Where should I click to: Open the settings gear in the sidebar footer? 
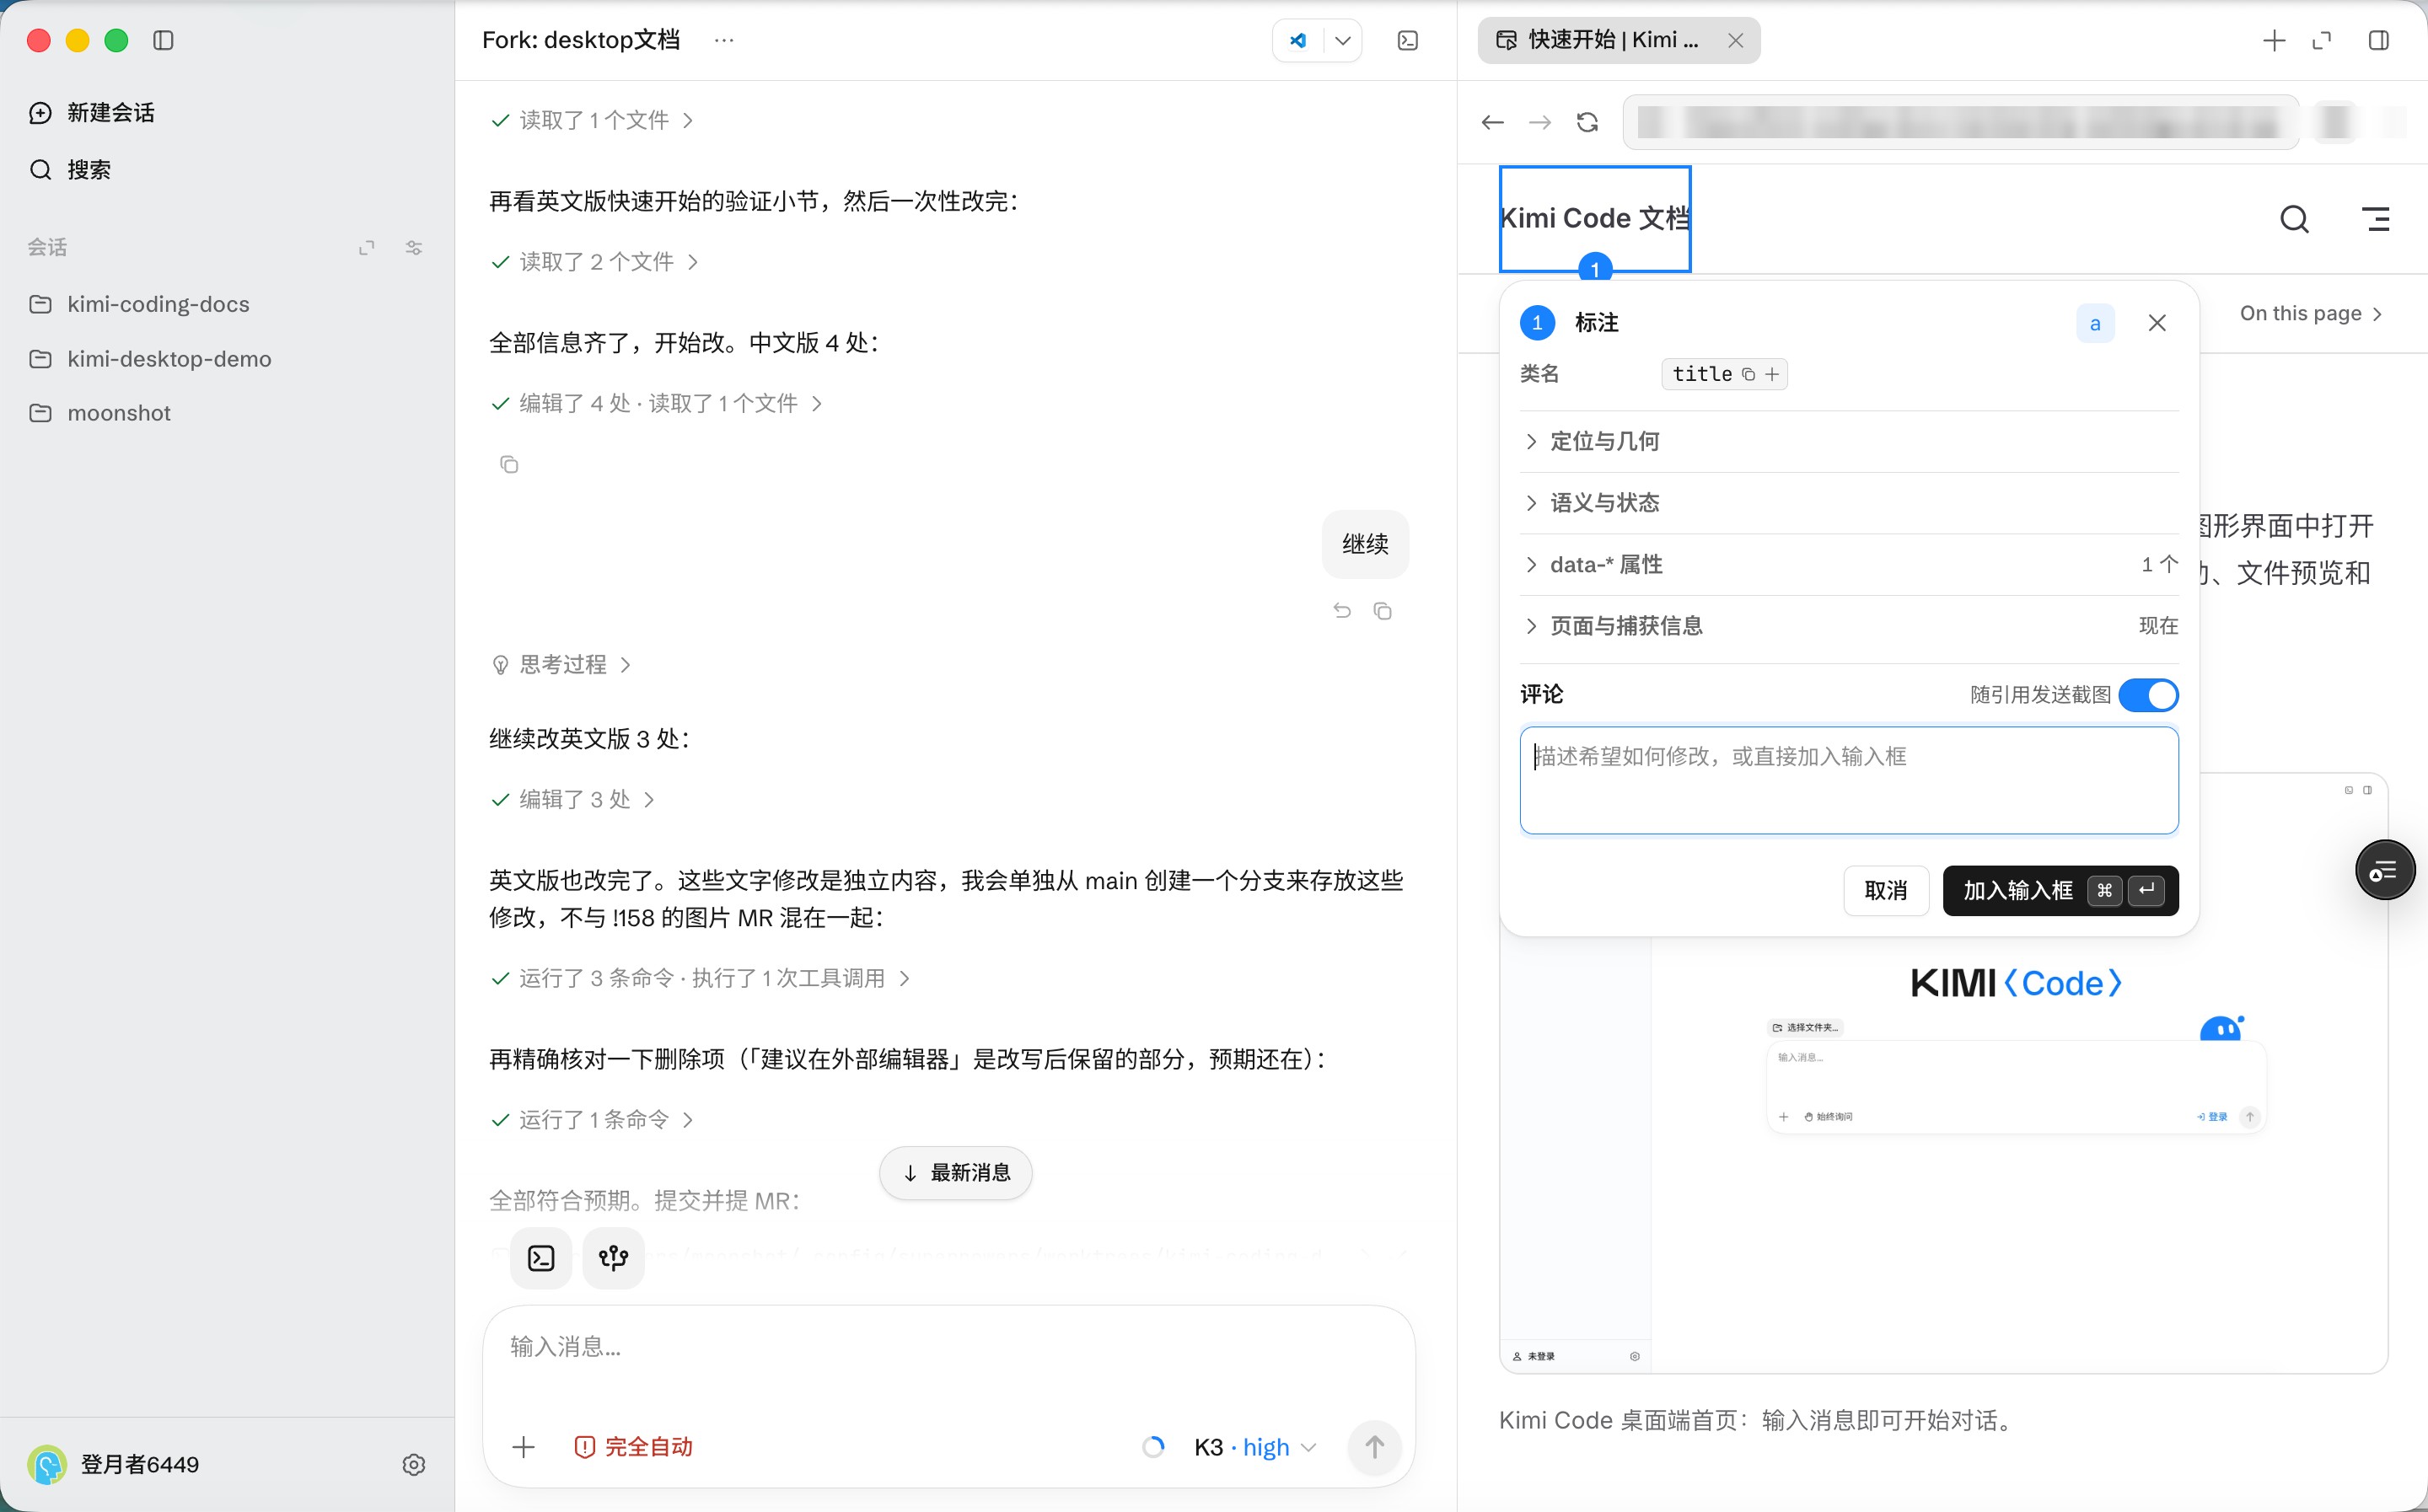414,1465
